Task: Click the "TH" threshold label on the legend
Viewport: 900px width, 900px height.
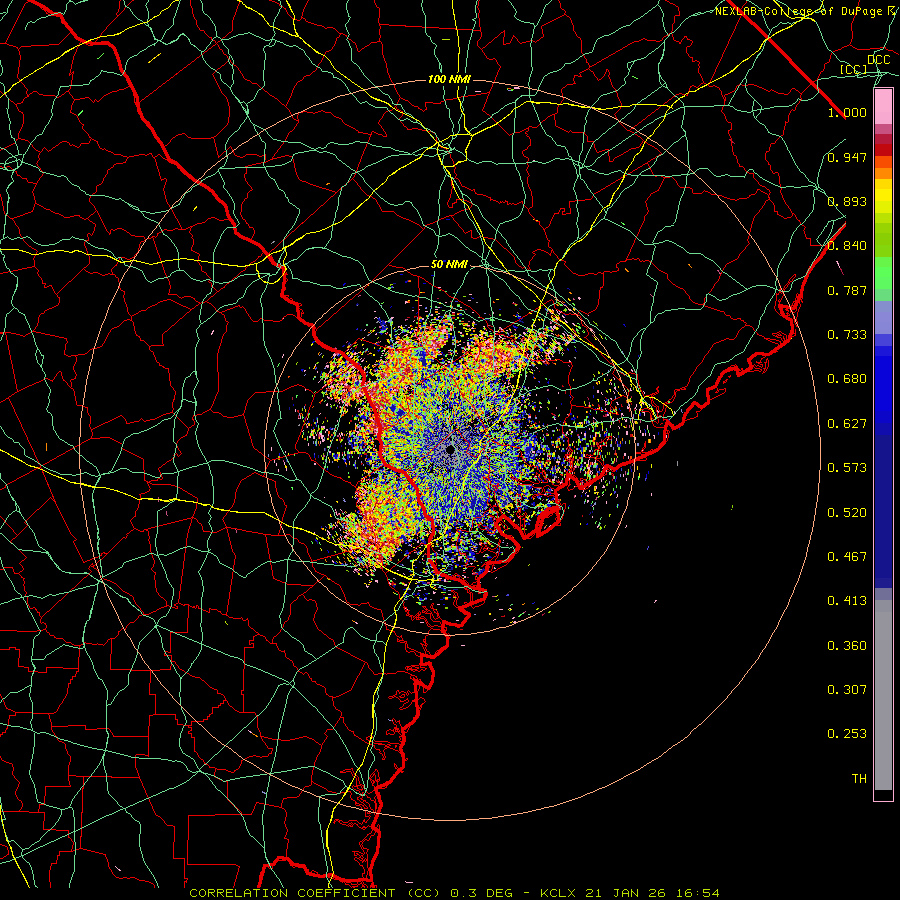Action: pos(859,779)
